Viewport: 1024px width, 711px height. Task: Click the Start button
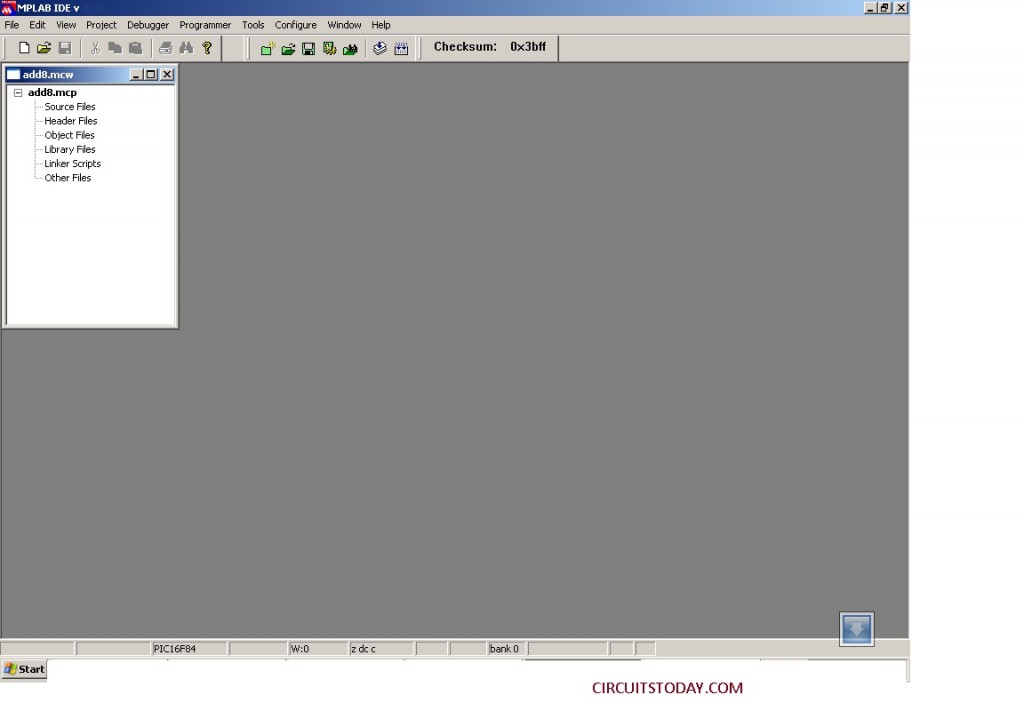coord(23,669)
